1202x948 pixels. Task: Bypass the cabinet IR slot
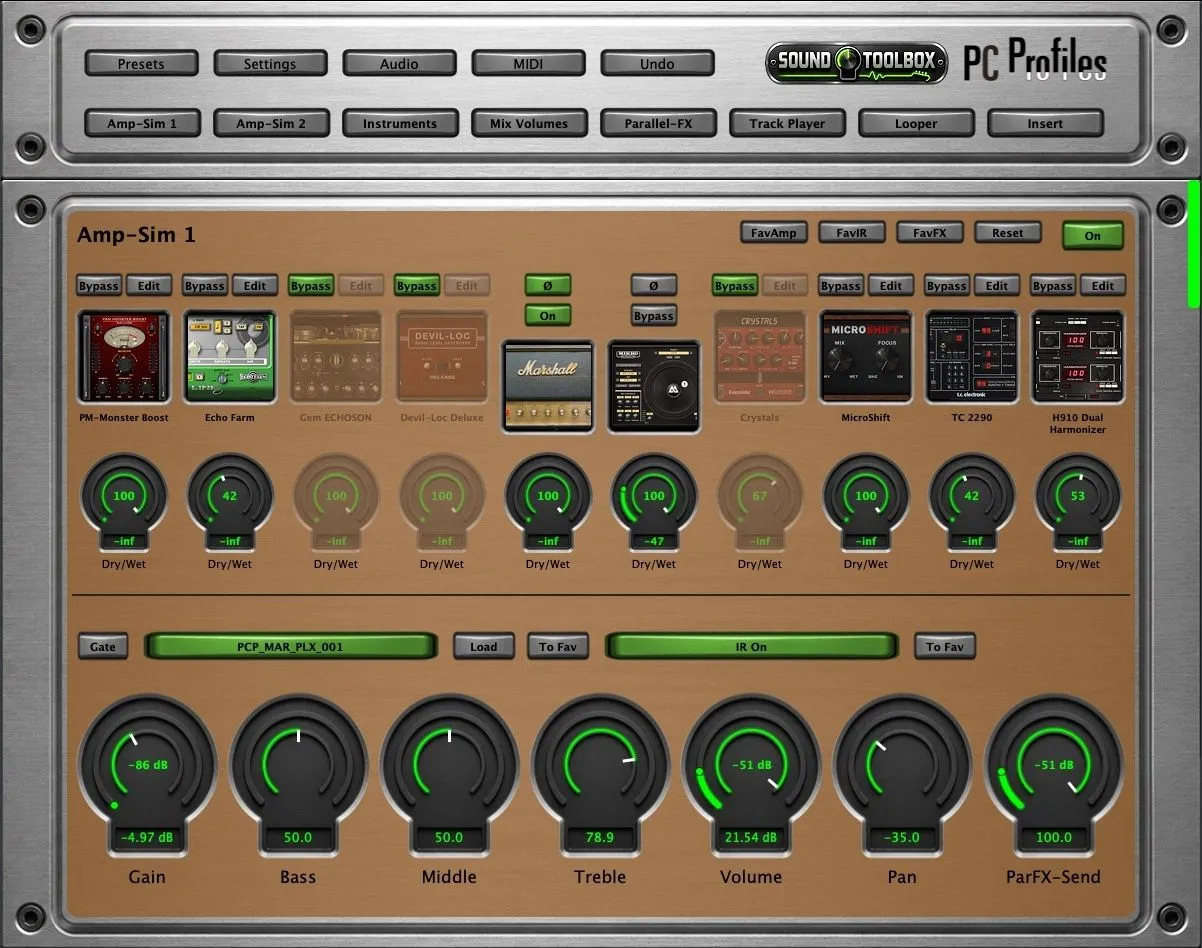[x=654, y=316]
